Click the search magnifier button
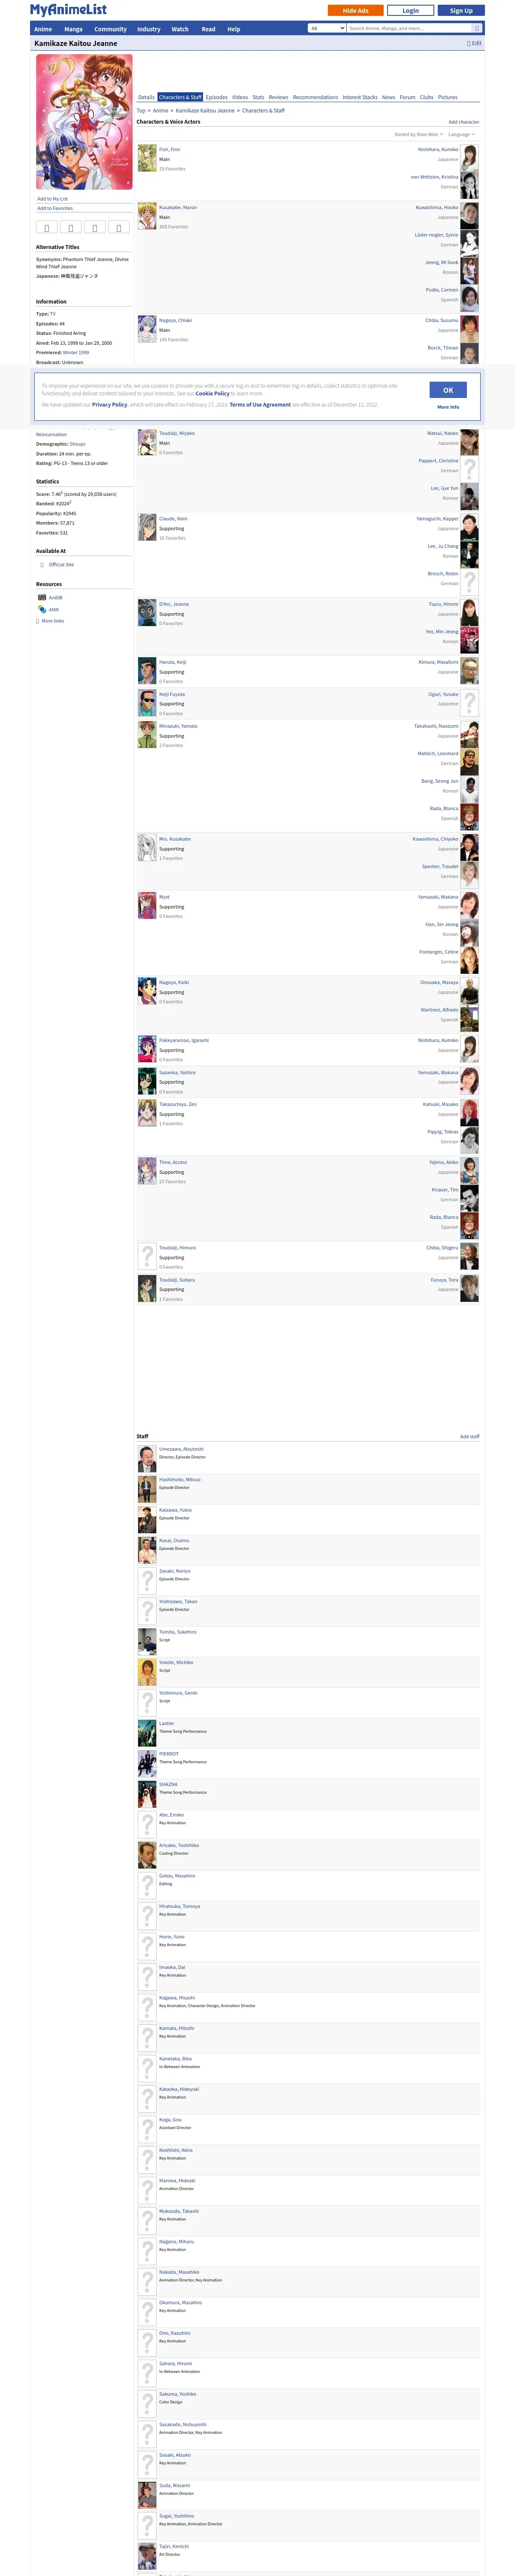 [x=476, y=28]
